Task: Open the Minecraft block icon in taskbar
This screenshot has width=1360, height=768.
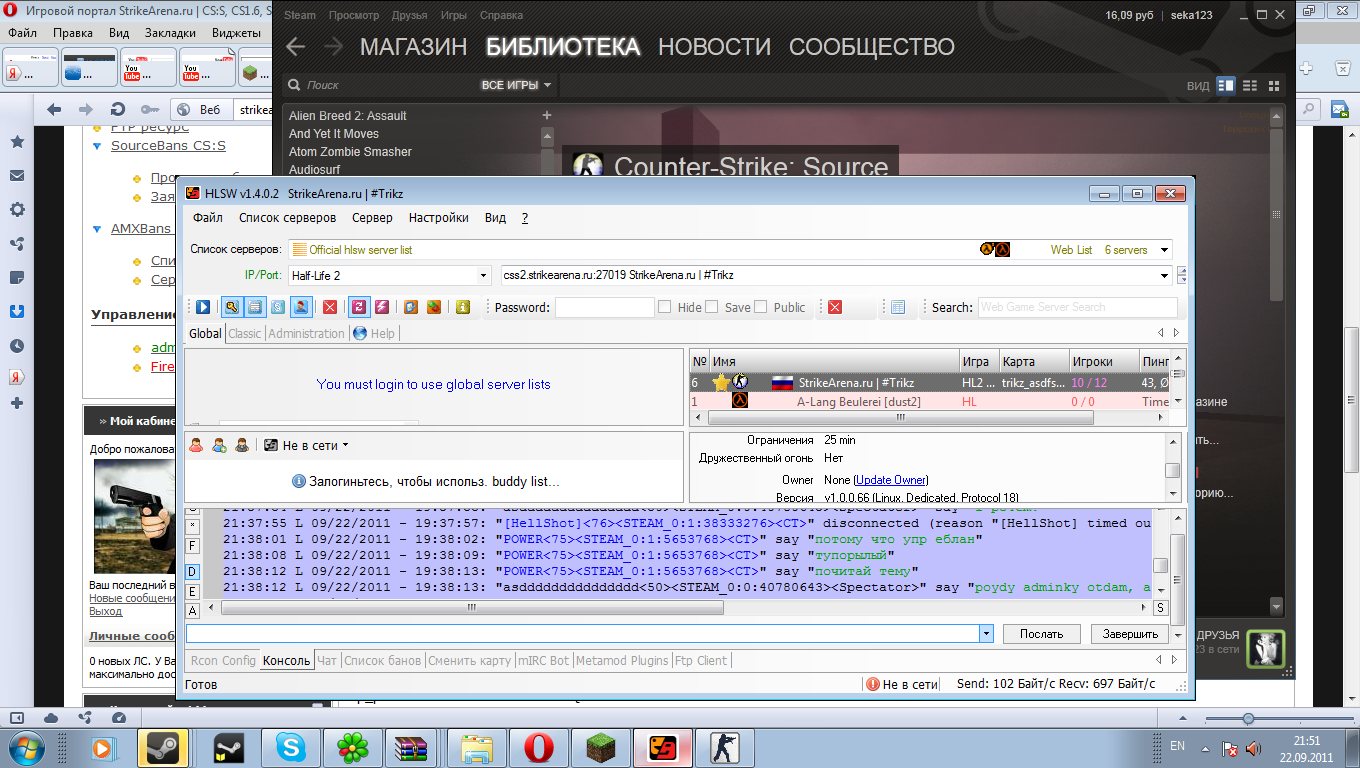Action: pyautogui.click(x=600, y=747)
